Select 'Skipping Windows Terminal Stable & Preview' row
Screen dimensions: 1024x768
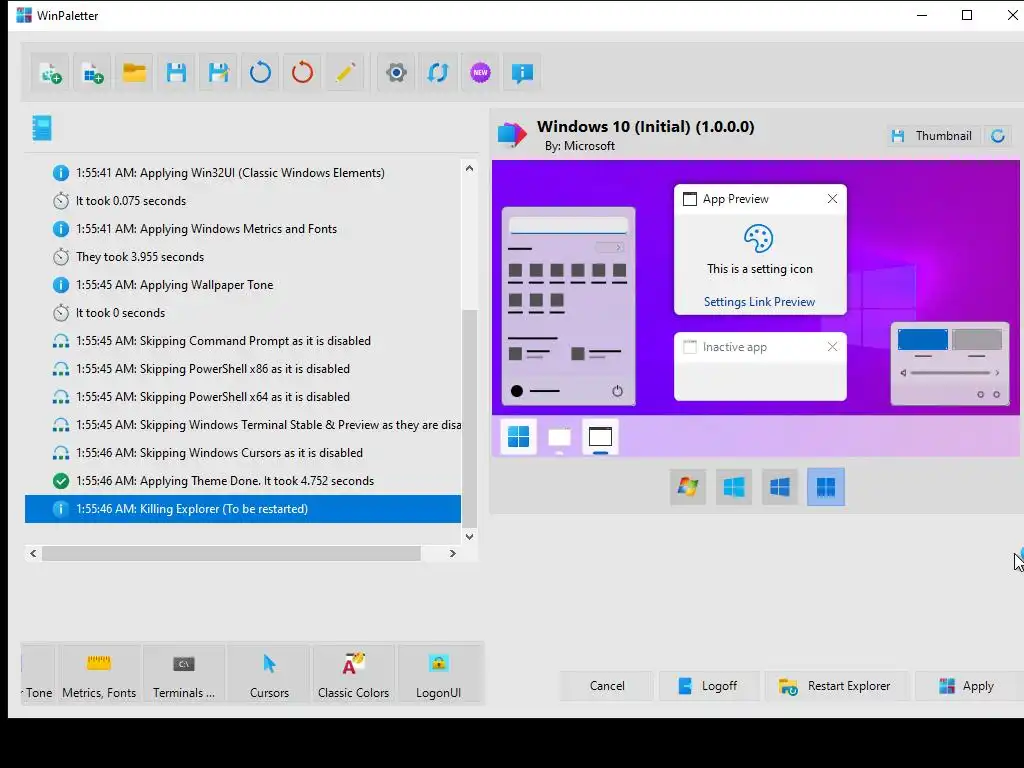[x=243, y=425]
